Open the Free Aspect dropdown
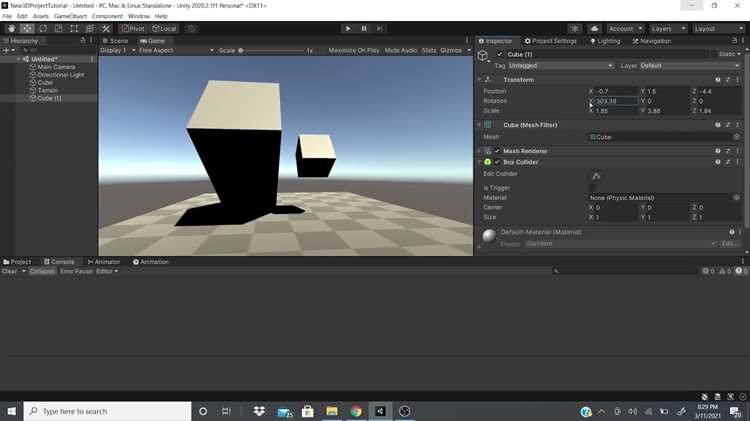This screenshot has height=421, width=750. click(x=176, y=50)
